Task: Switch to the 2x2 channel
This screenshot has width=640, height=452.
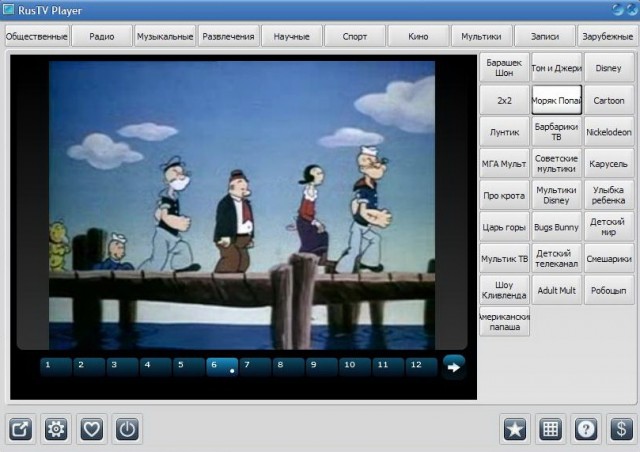Action: 504,101
